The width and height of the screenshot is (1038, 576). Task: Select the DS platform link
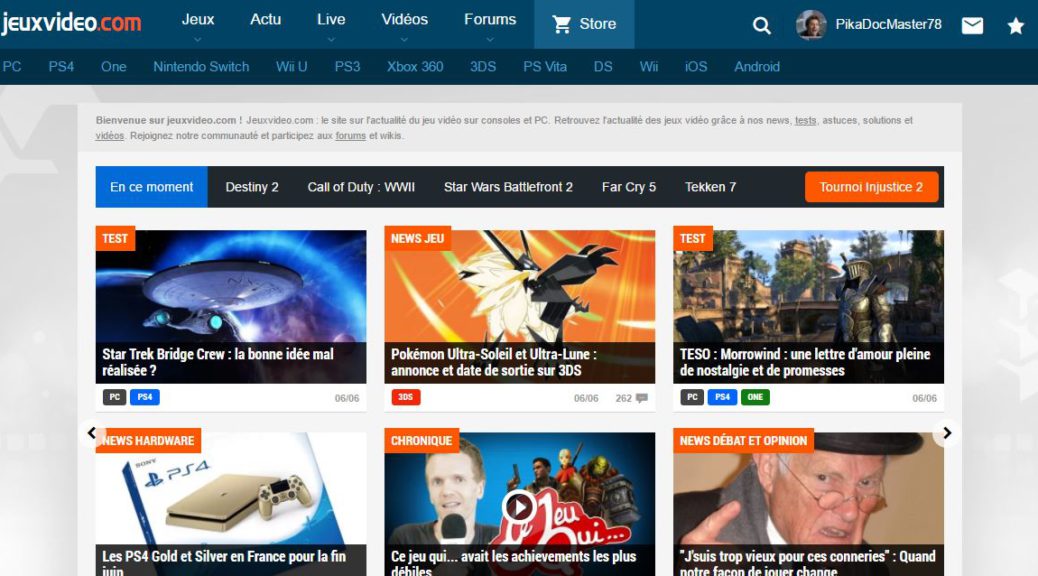tap(603, 67)
